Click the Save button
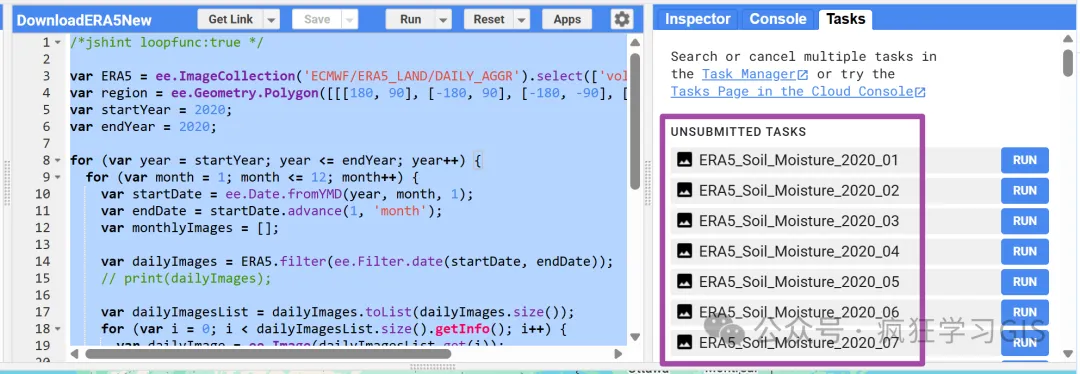The image size is (1080, 374). tap(317, 19)
